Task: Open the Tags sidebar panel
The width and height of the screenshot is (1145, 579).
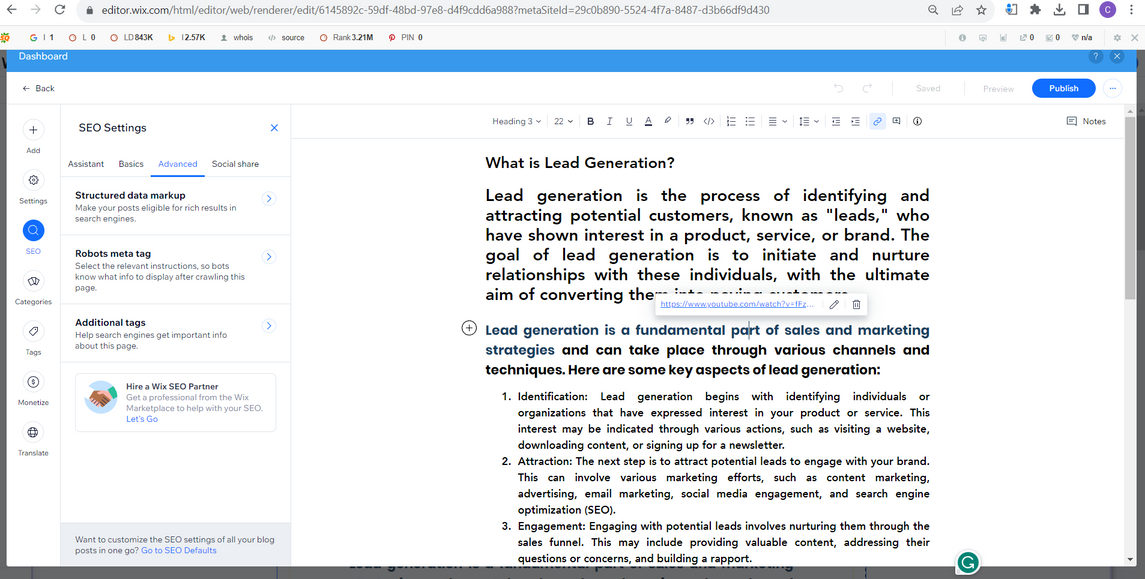Action: tap(33, 339)
